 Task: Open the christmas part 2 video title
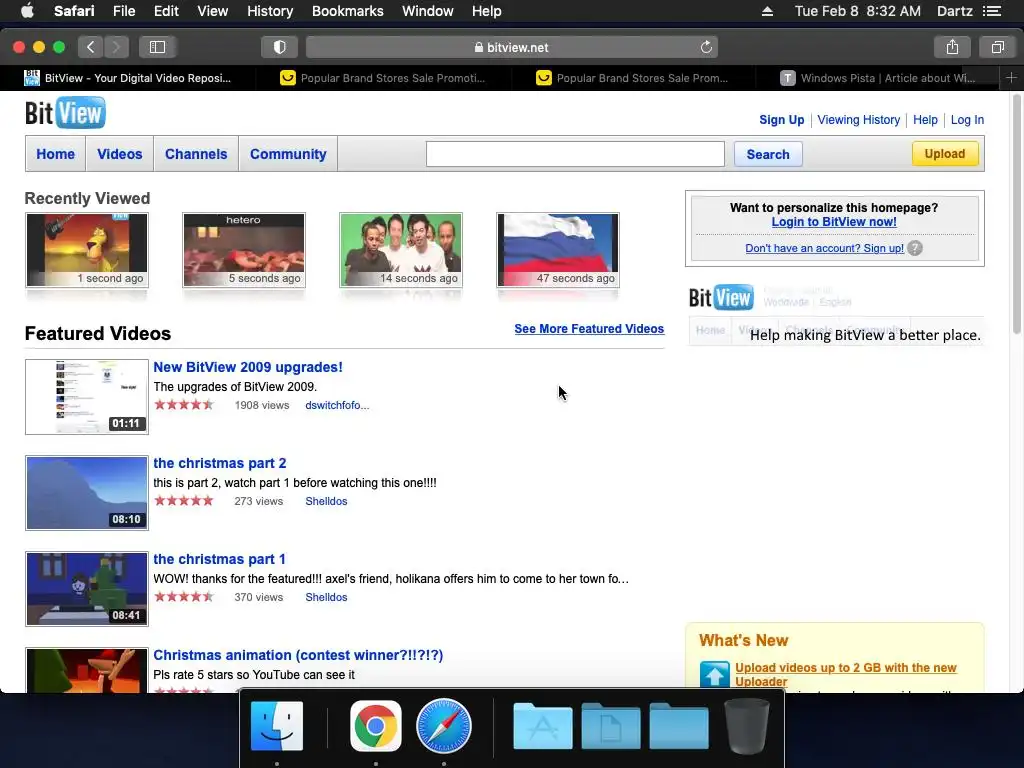click(x=219, y=463)
